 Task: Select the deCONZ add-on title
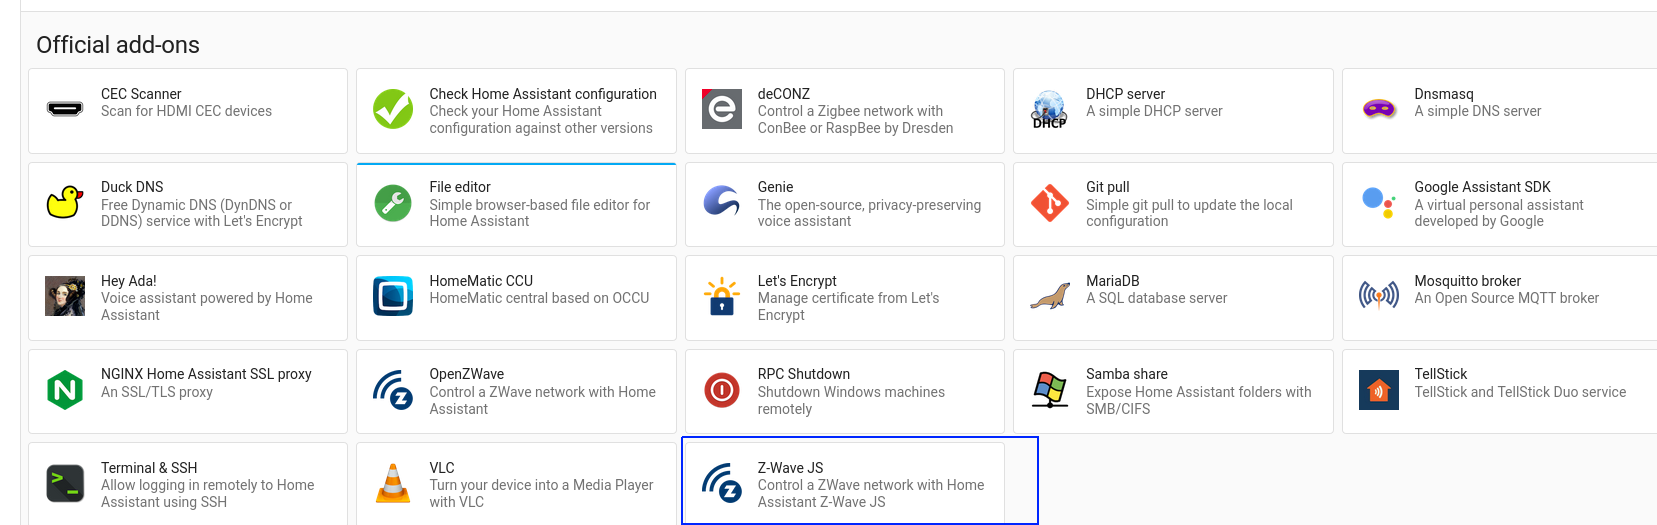point(784,94)
